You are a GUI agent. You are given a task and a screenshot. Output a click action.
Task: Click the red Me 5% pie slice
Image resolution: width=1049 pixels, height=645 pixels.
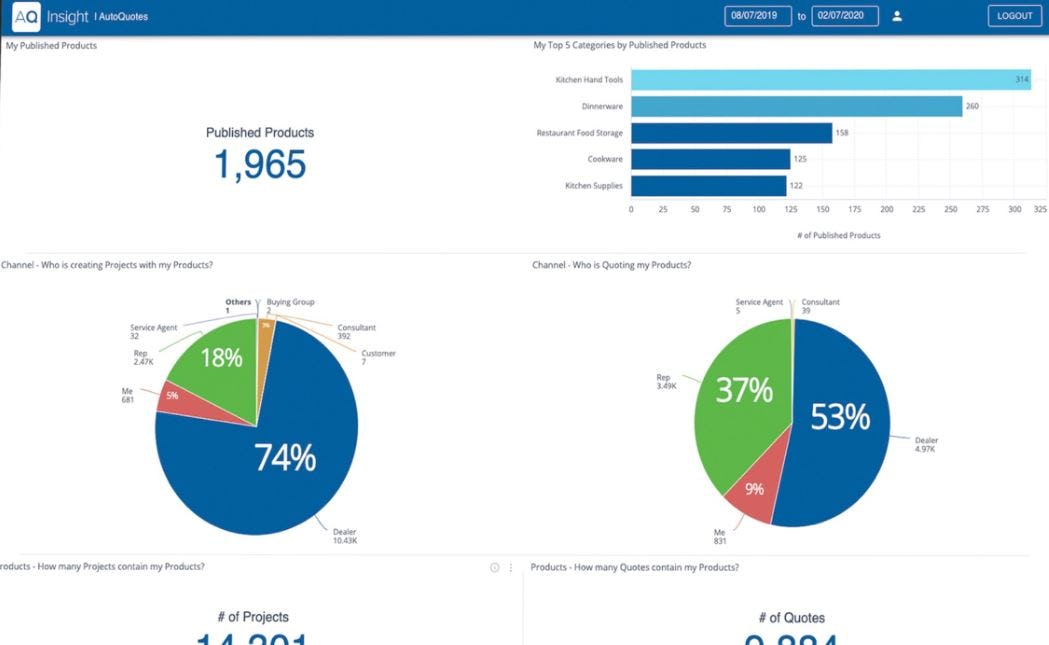[x=172, y=396]
